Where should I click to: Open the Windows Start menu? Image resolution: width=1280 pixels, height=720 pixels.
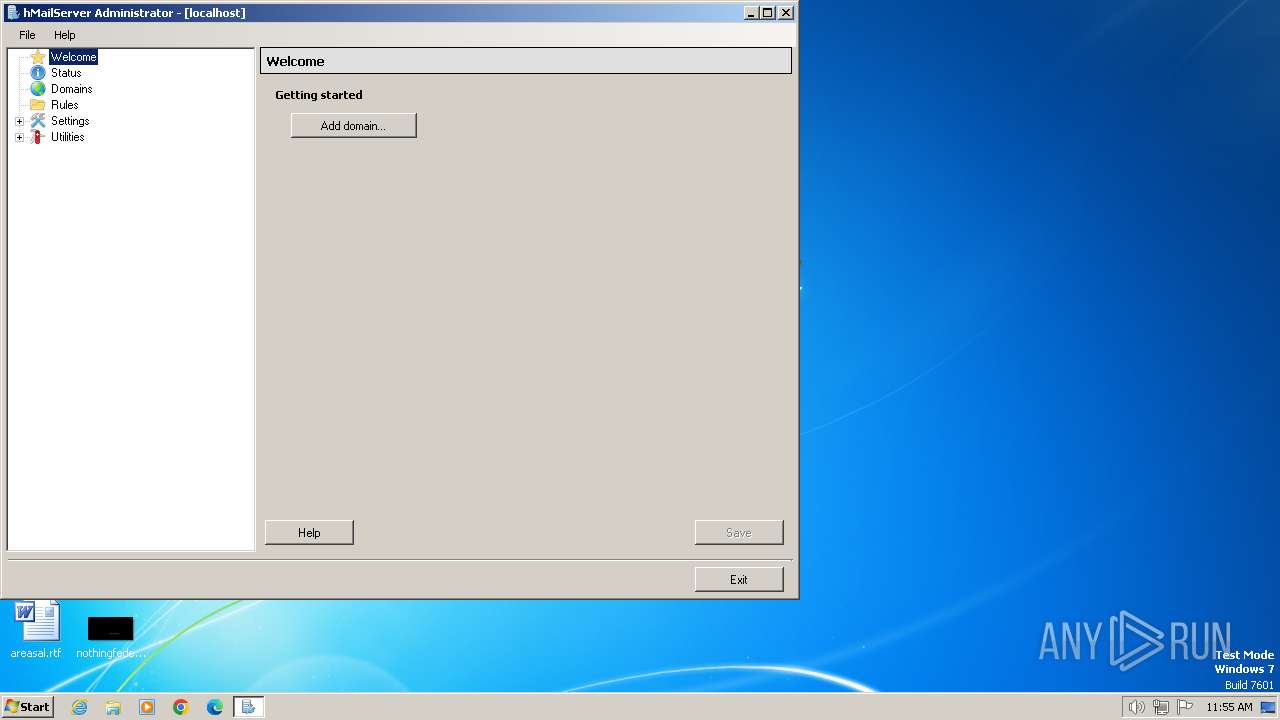pos(28,707)
